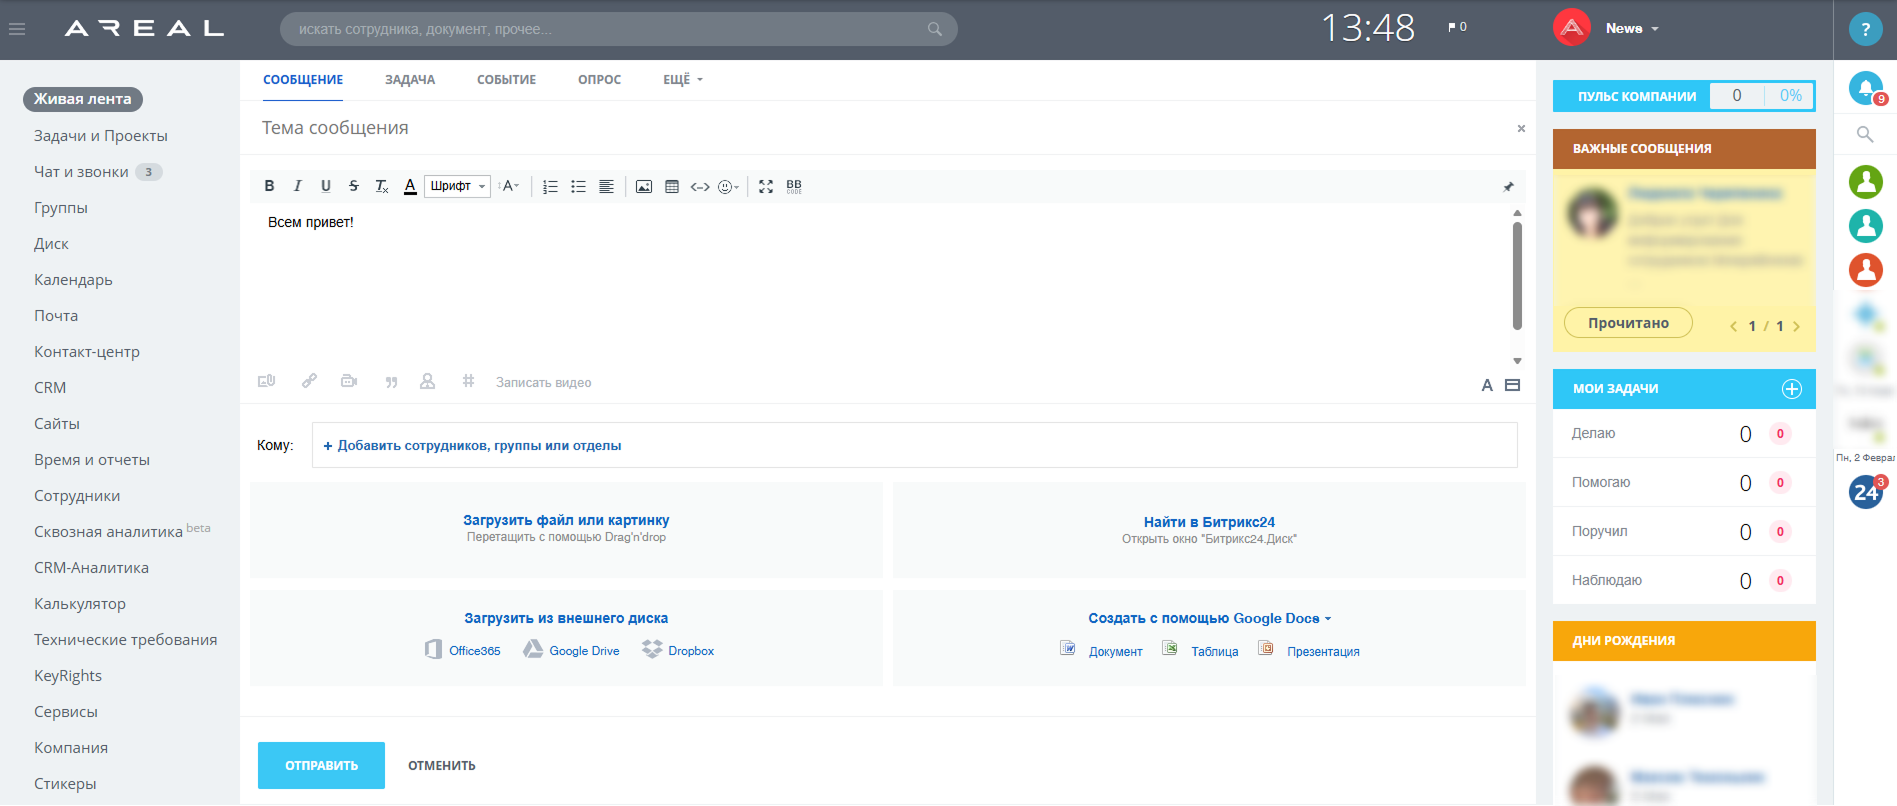
Task: Insert an image using the picture icon
Action: pyautogui.click(x=644, y=187)
